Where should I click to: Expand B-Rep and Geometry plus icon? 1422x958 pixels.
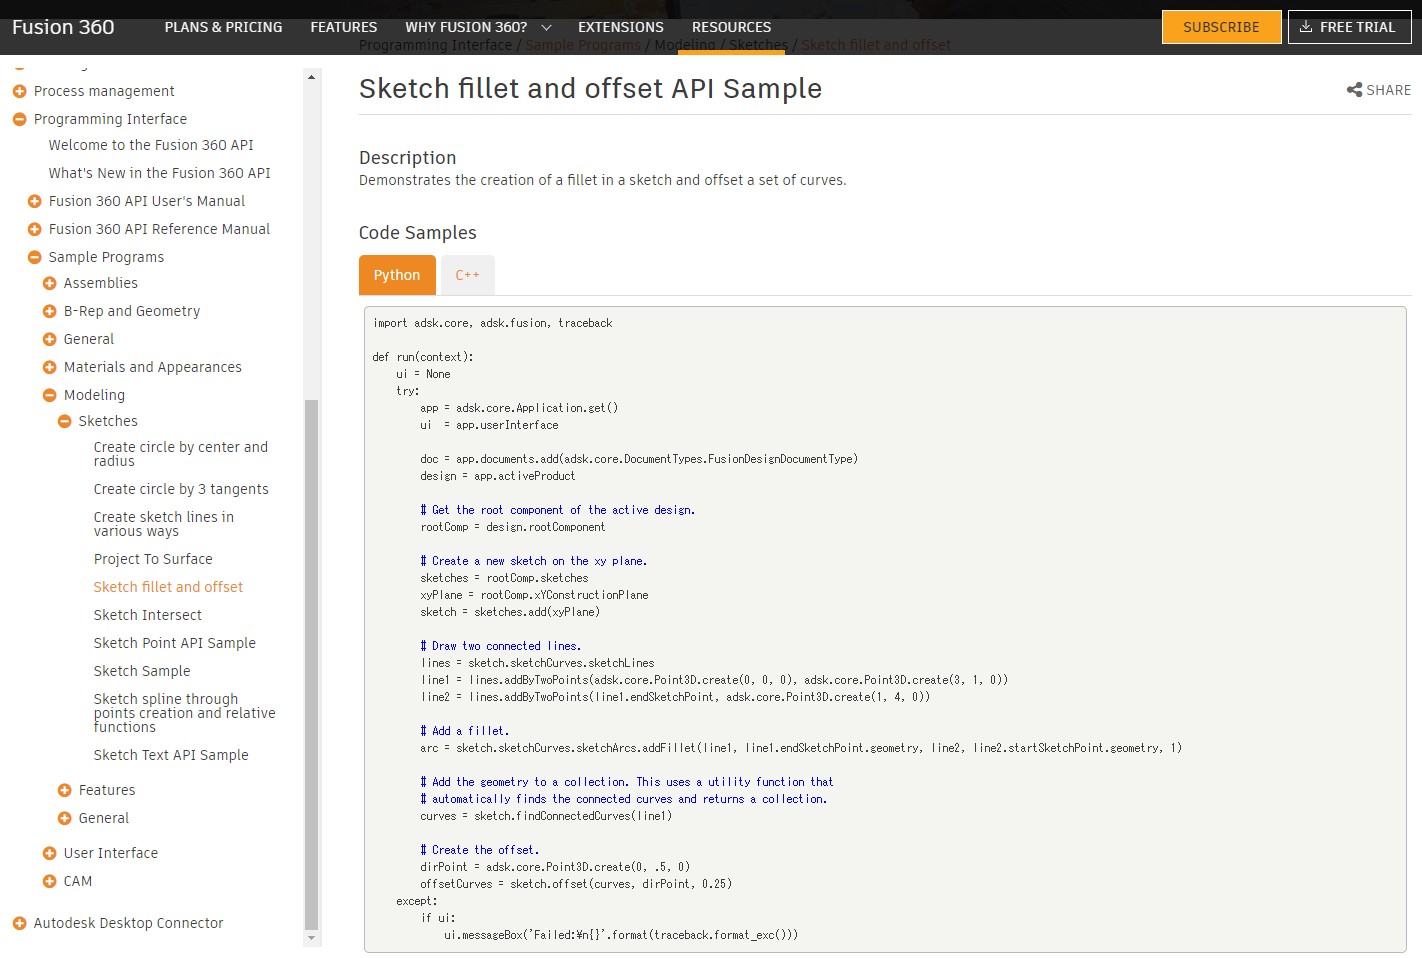pos(49,311)
